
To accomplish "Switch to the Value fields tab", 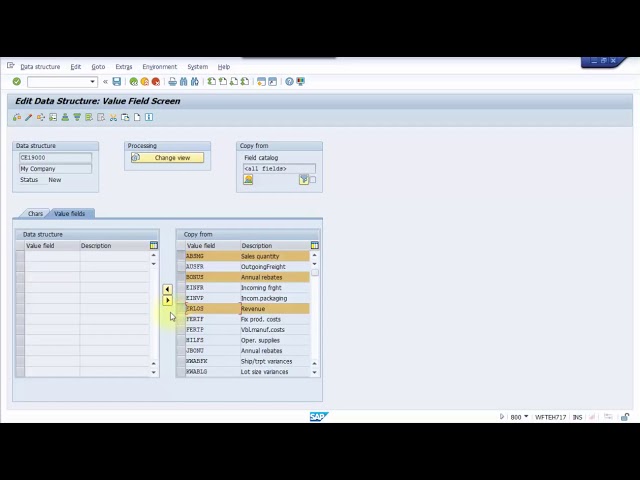I will (70, 213).
